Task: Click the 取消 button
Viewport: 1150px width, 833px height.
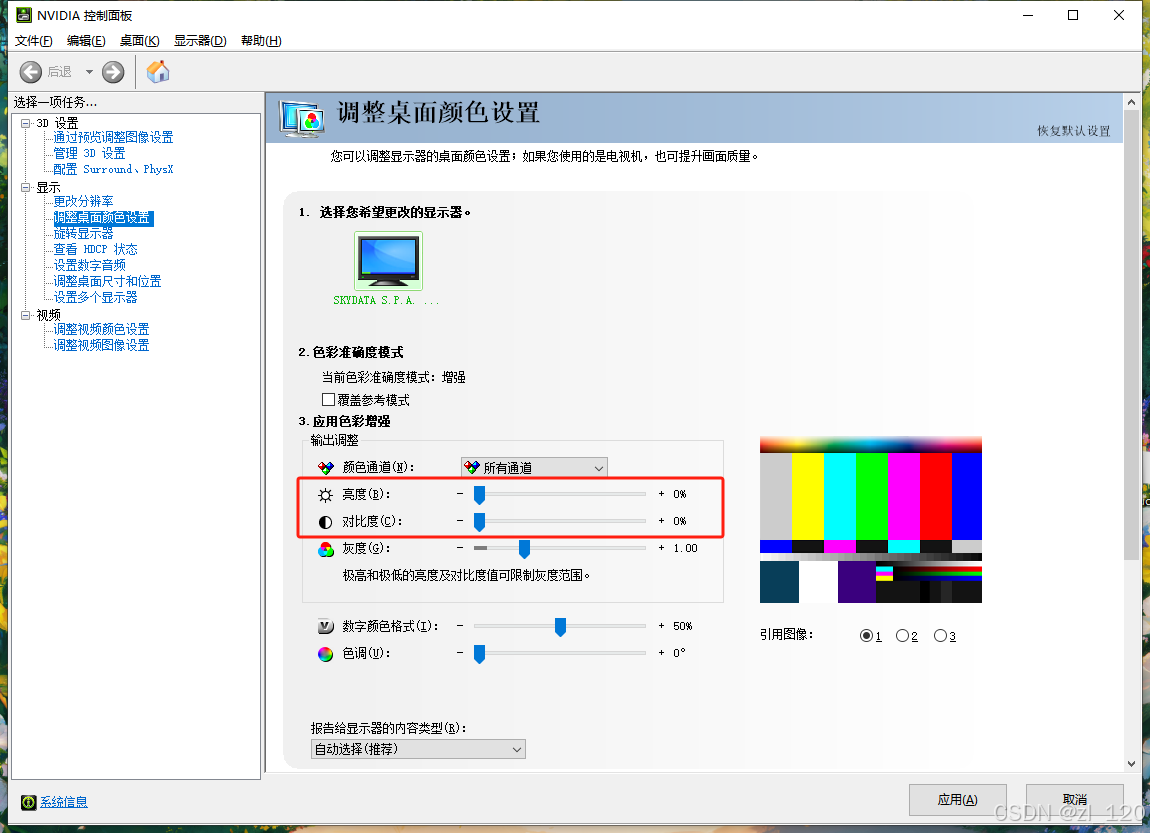Action: 1074,800
